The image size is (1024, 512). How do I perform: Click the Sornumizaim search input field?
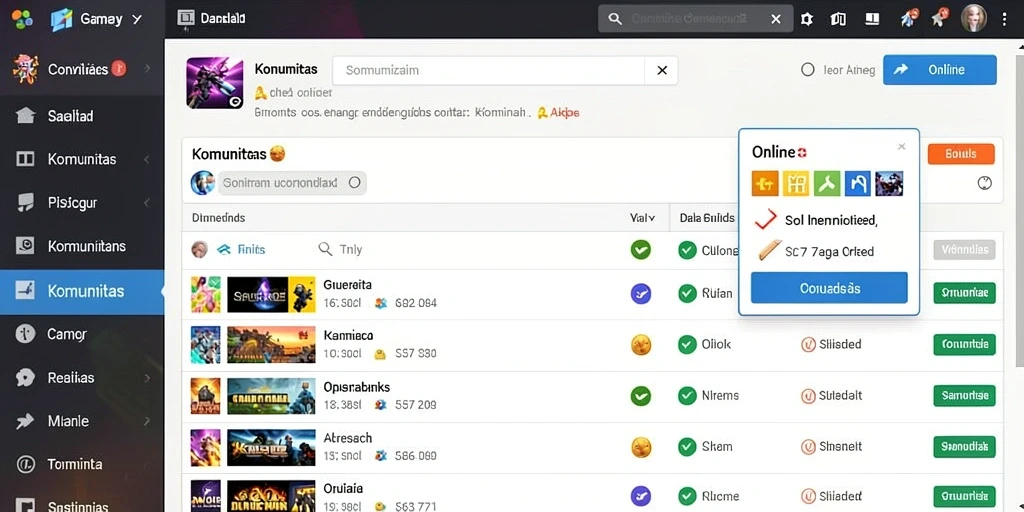coord(488,70)
